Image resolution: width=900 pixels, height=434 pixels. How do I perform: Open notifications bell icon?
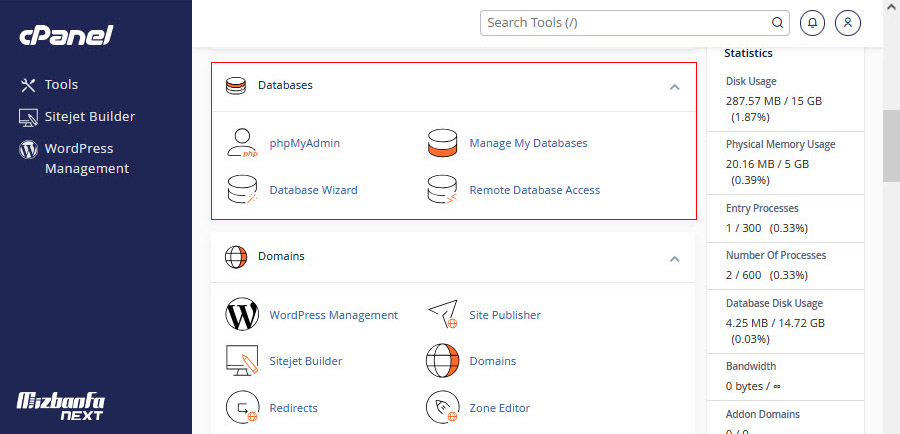click(812, 23)
